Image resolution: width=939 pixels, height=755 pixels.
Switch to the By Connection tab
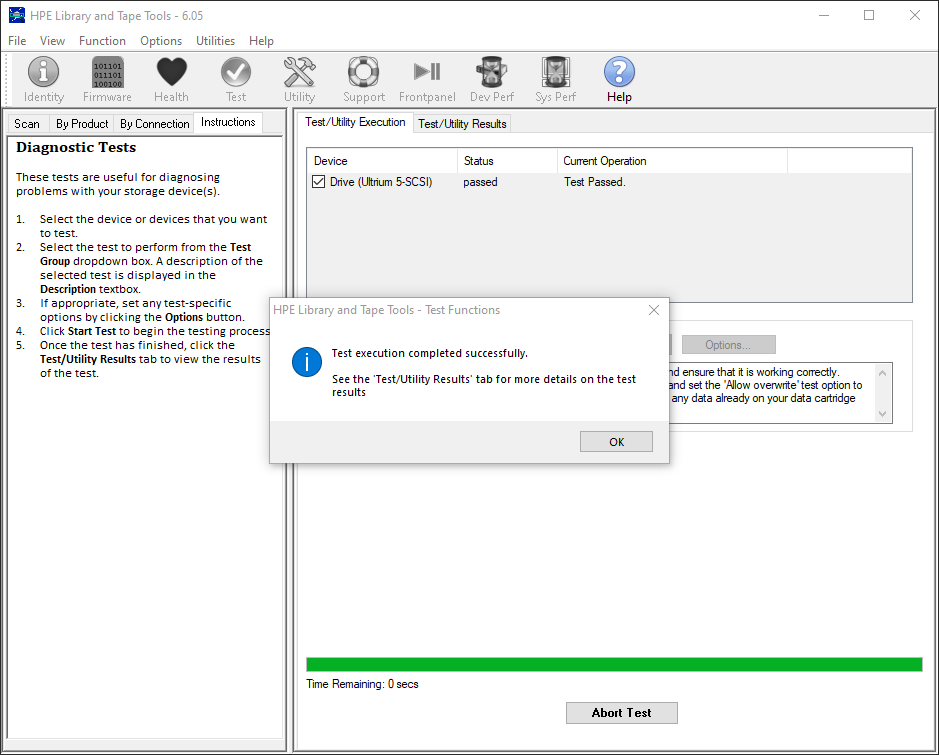click(155, 124)
